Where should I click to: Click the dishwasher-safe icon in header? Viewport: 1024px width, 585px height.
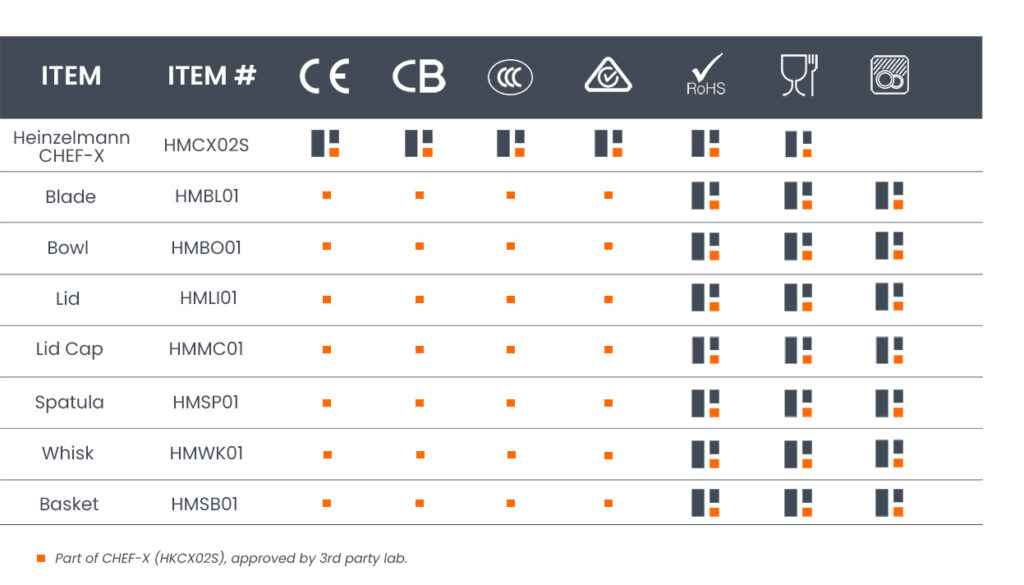pos(889,76)
